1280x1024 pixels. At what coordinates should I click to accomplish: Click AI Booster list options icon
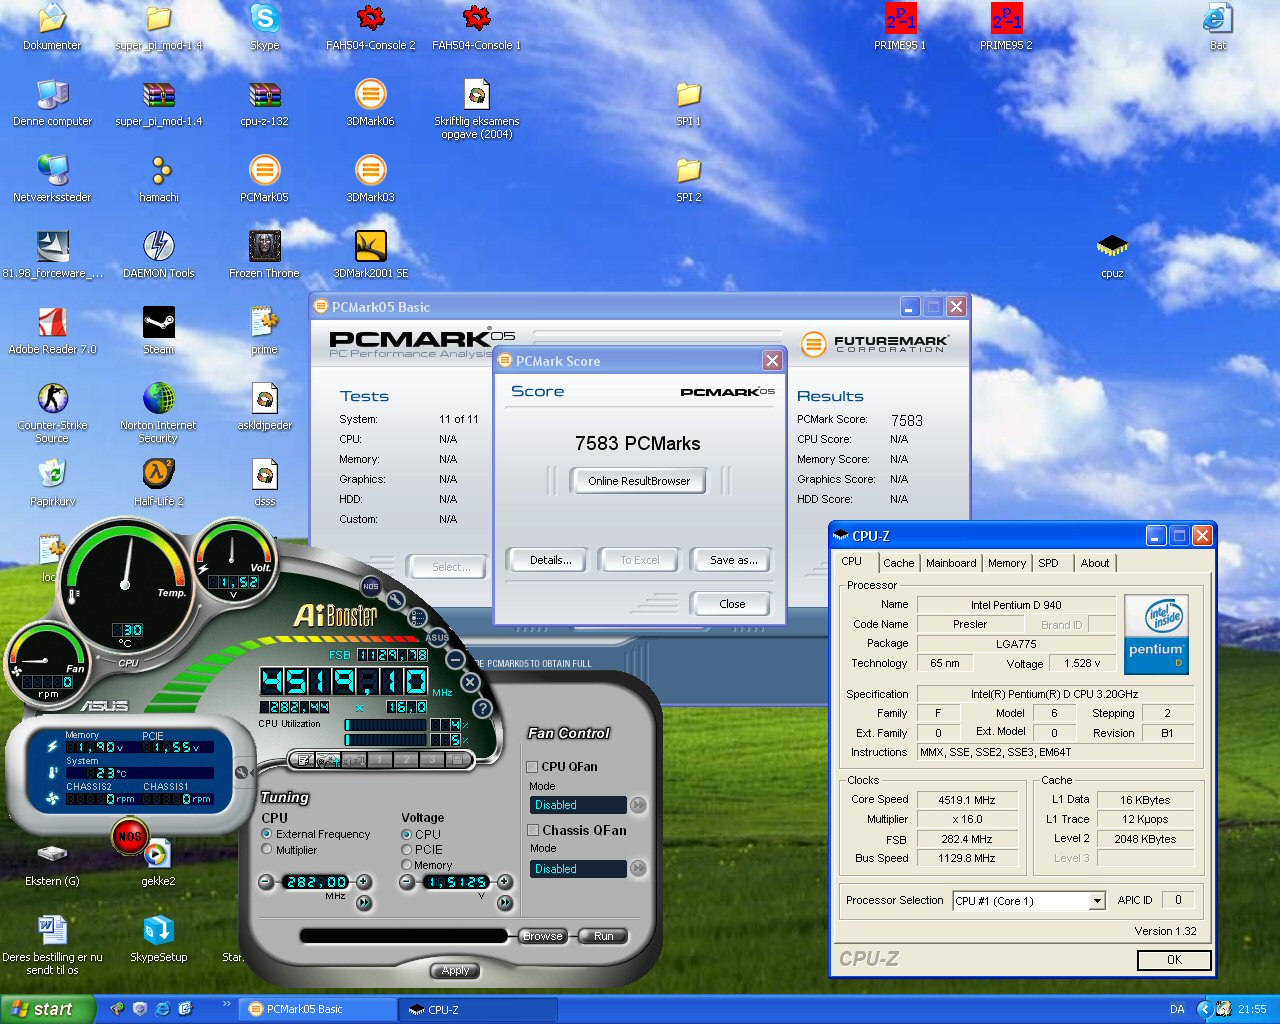pos(417,617)
